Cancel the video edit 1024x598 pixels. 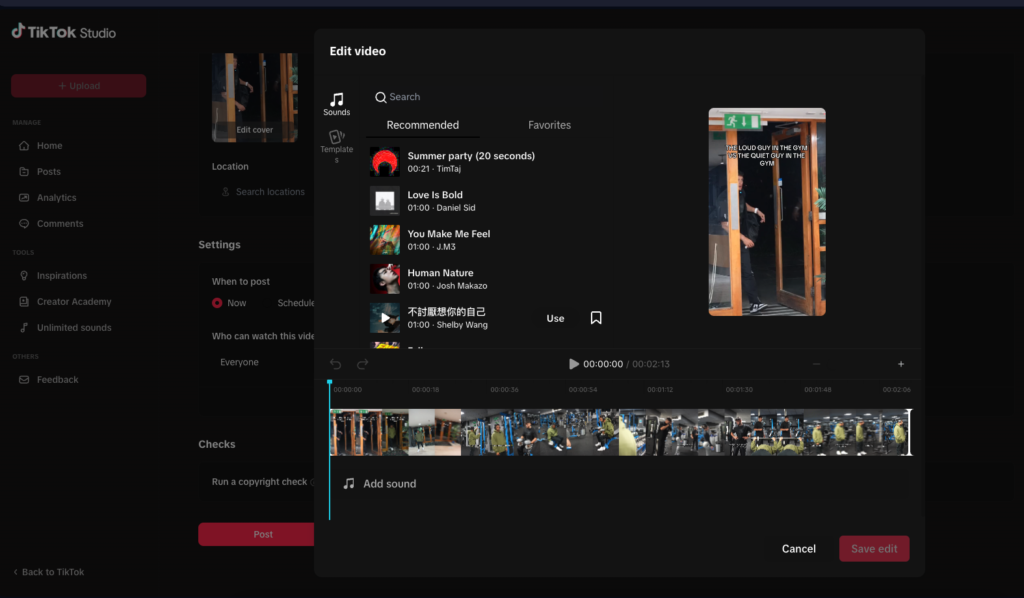coord(799,549)
